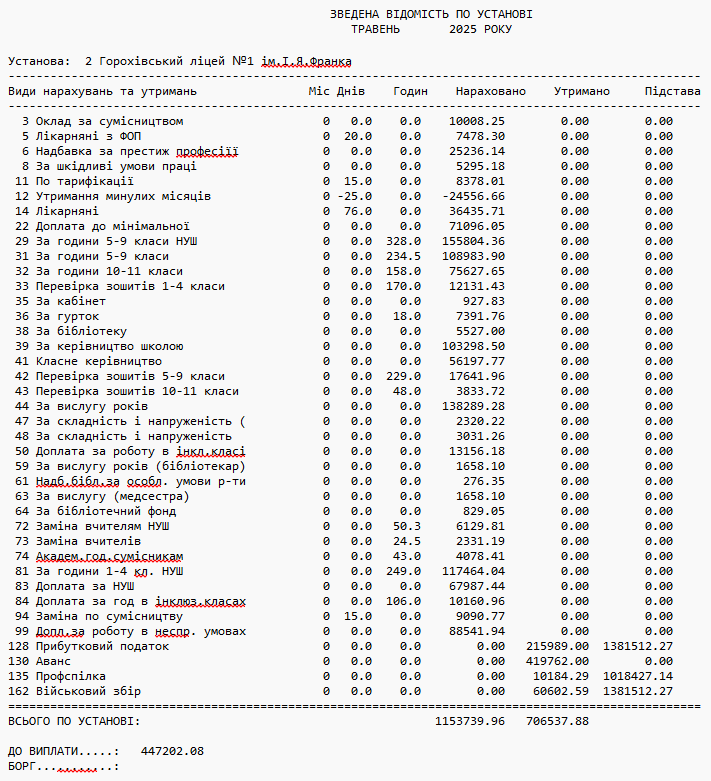Click the "ДО ВИПЛАТИ" amount 447202.08

coord(172,750)
